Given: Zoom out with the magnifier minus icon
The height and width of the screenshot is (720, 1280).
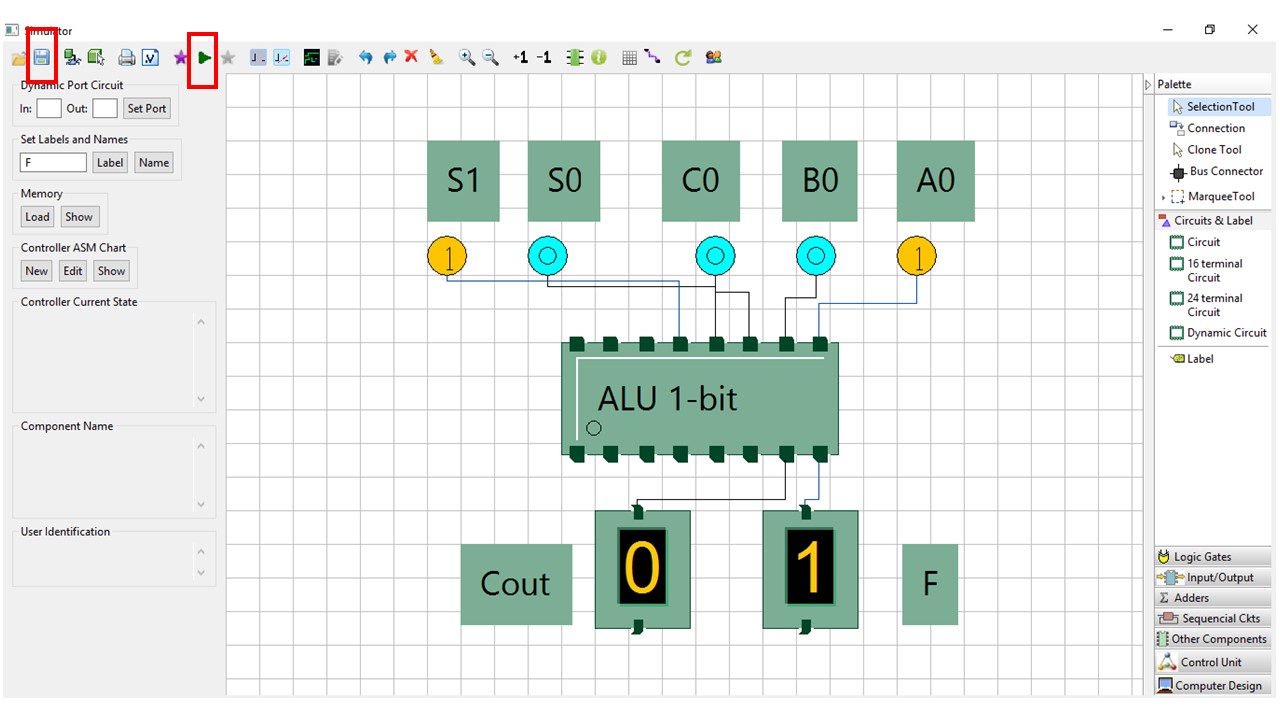Looking at the screenshot, I should click(x=490, y=57).
